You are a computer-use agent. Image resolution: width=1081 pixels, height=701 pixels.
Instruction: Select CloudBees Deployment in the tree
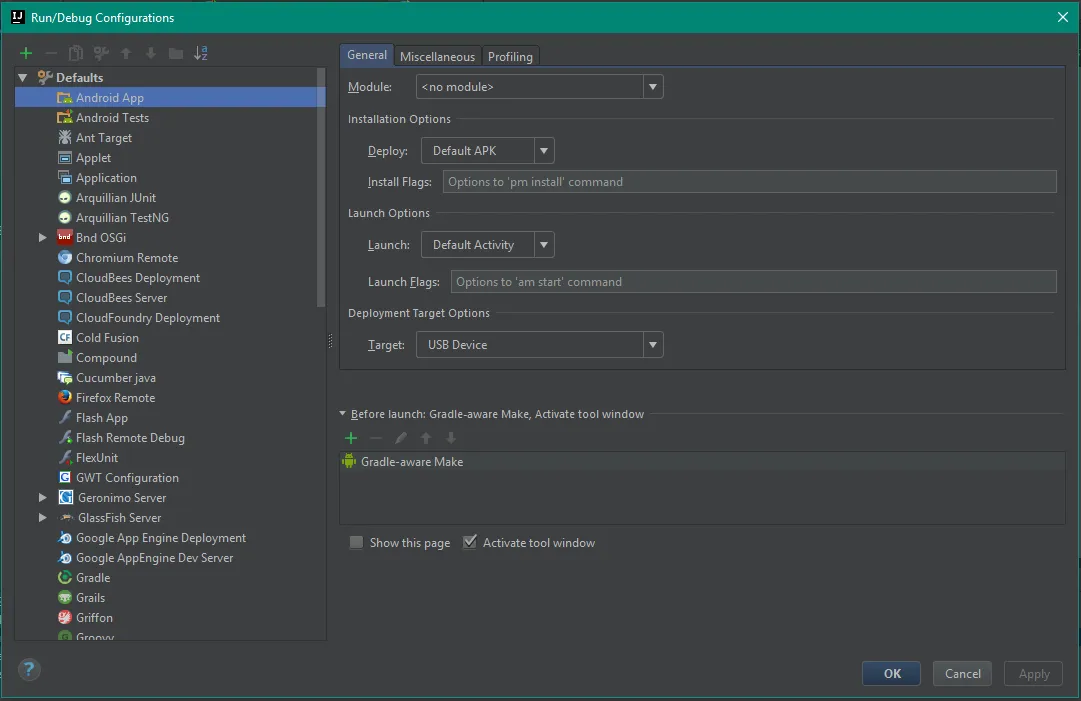click(138, 277)
